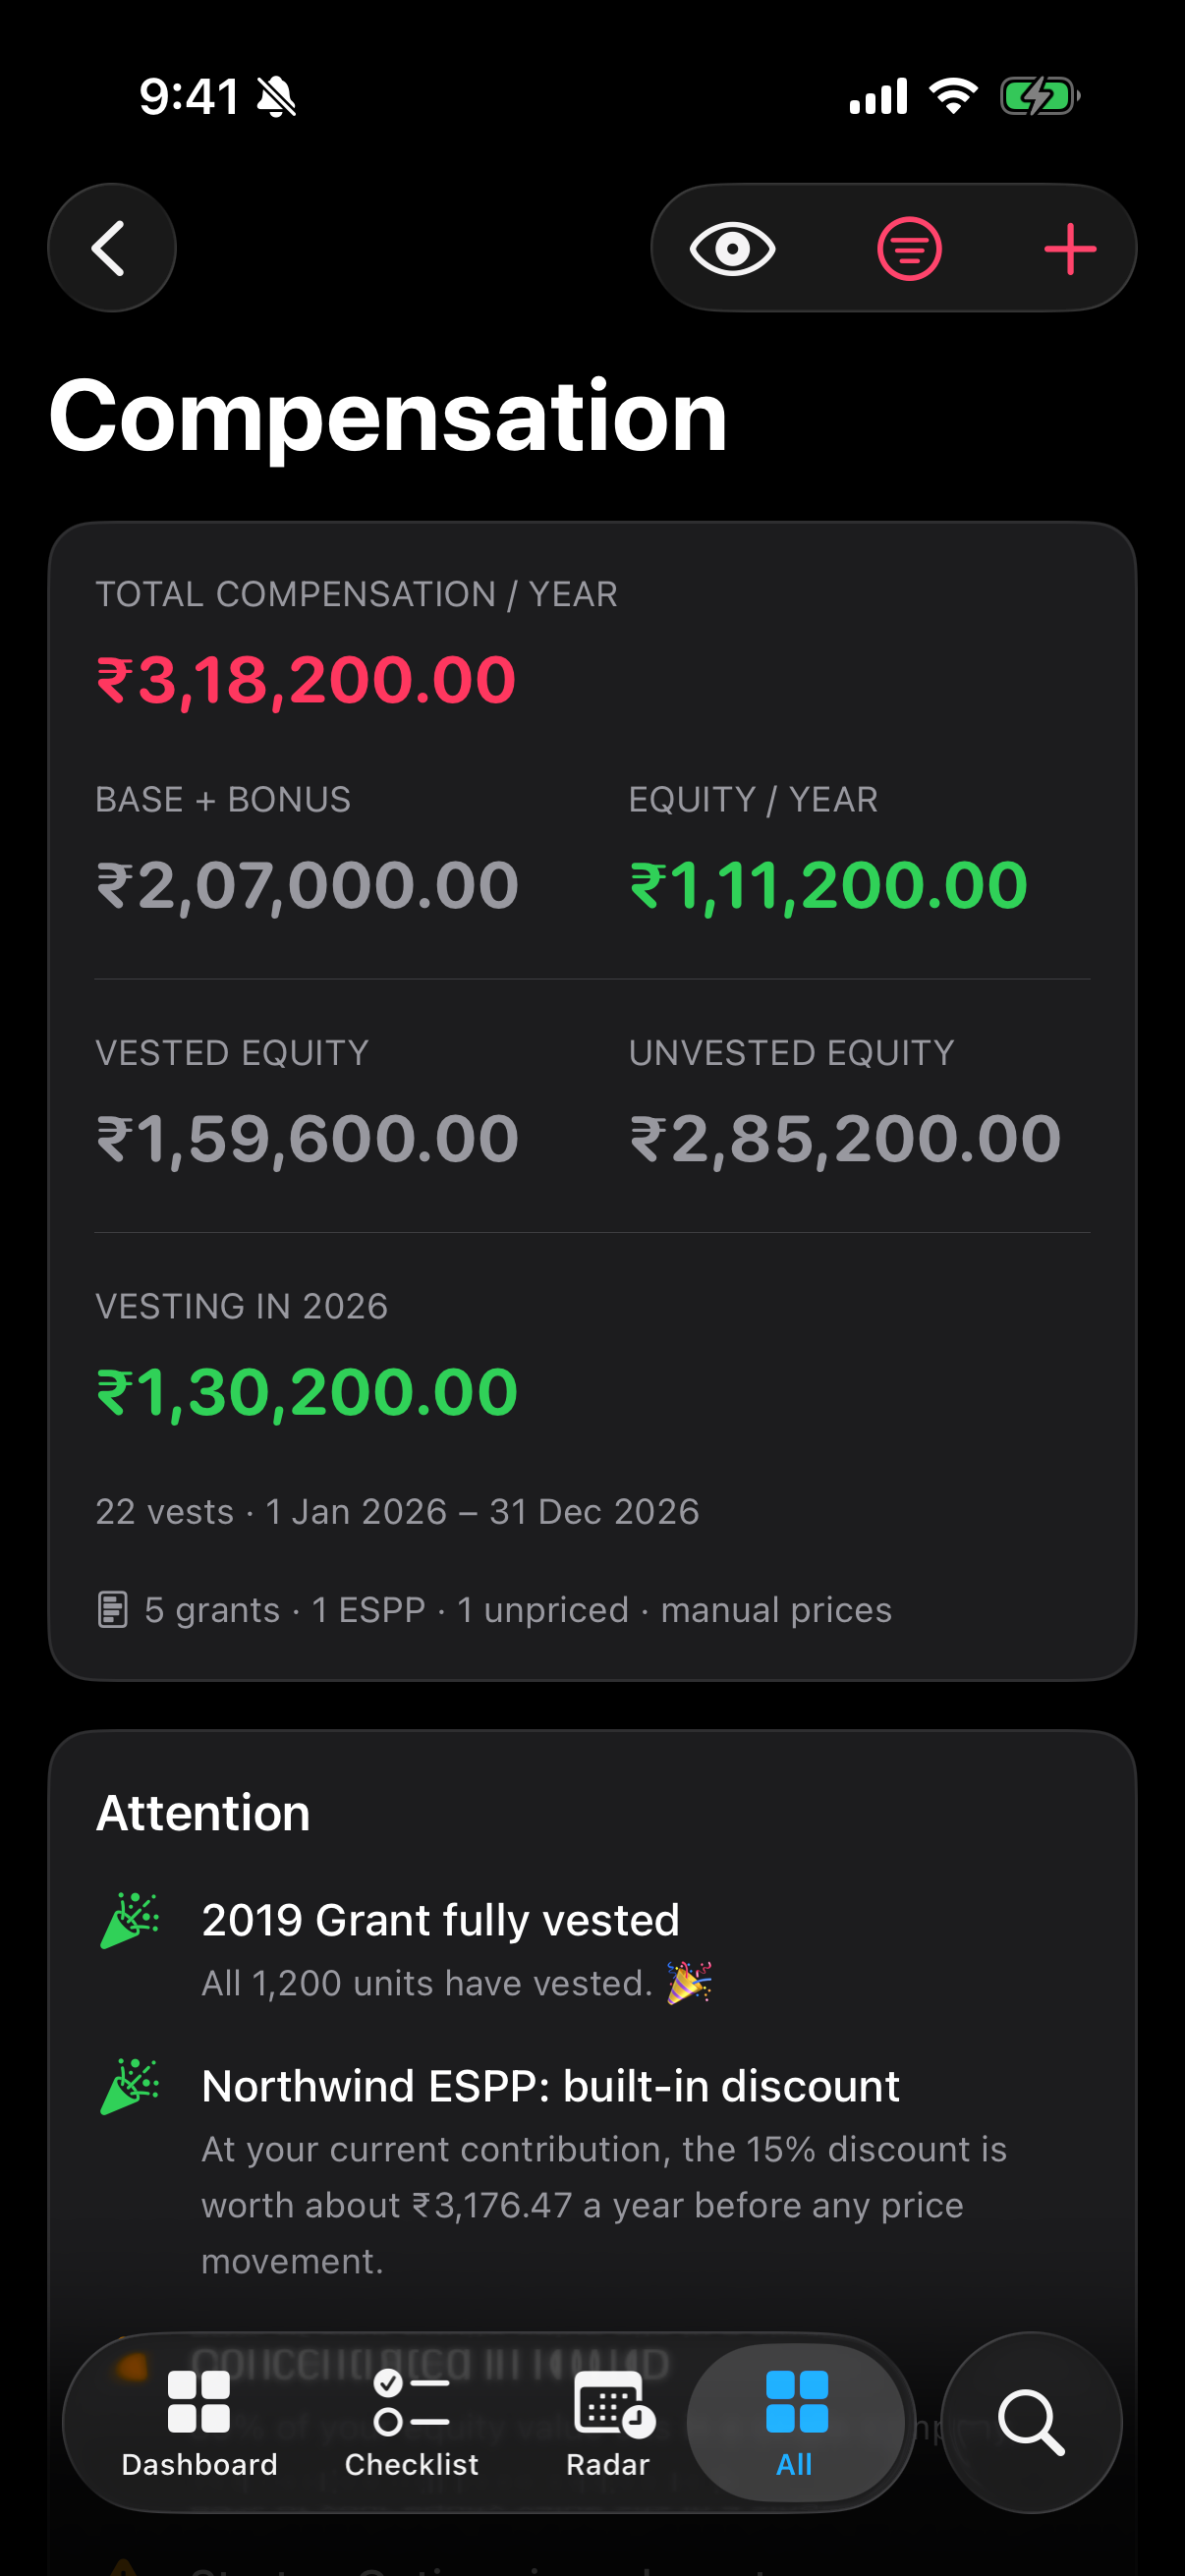Tap the Base + Bonus value ₹2,07,000.00
This screenshot has width=1185, height=2576.
tap(307, 885)
